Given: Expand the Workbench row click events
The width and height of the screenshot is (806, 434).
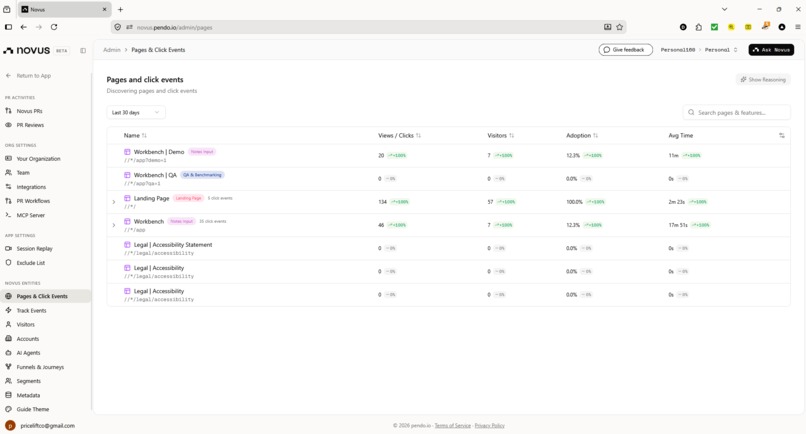Looking at the screenshot, I should 114,225.
